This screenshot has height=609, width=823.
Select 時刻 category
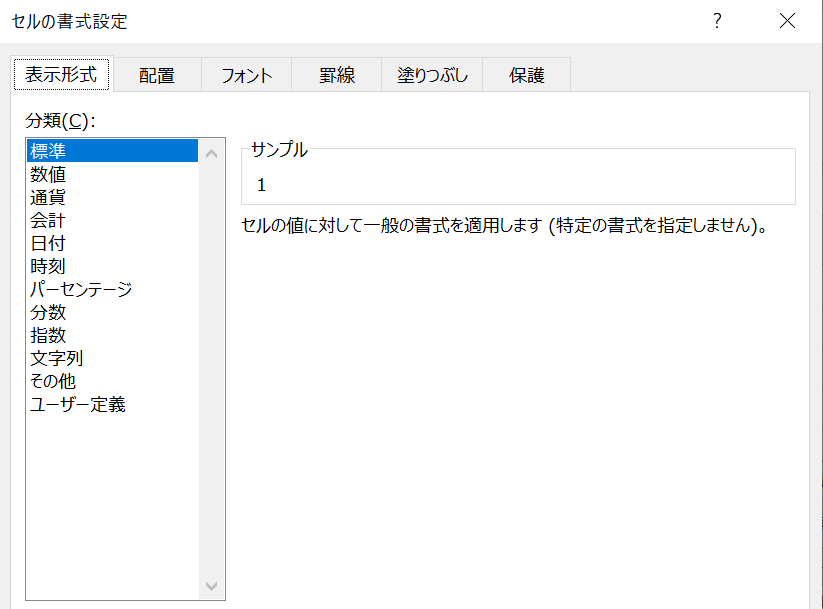click(x=112, y=266)
